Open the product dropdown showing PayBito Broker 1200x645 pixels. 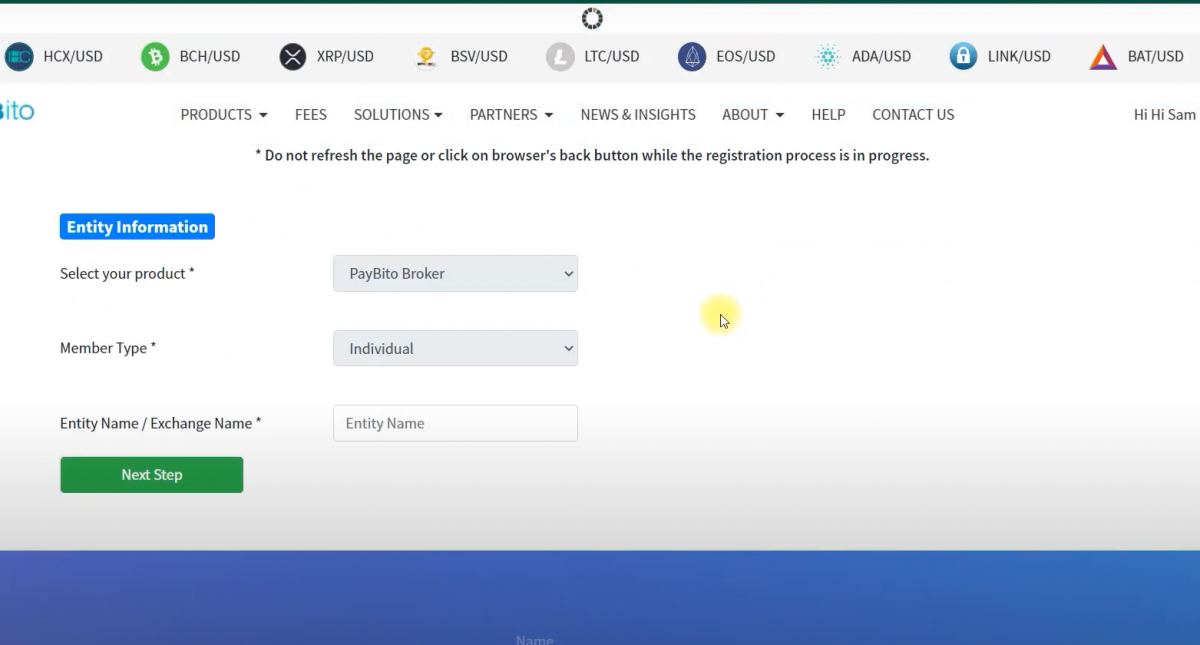click(x=455, y=274)
